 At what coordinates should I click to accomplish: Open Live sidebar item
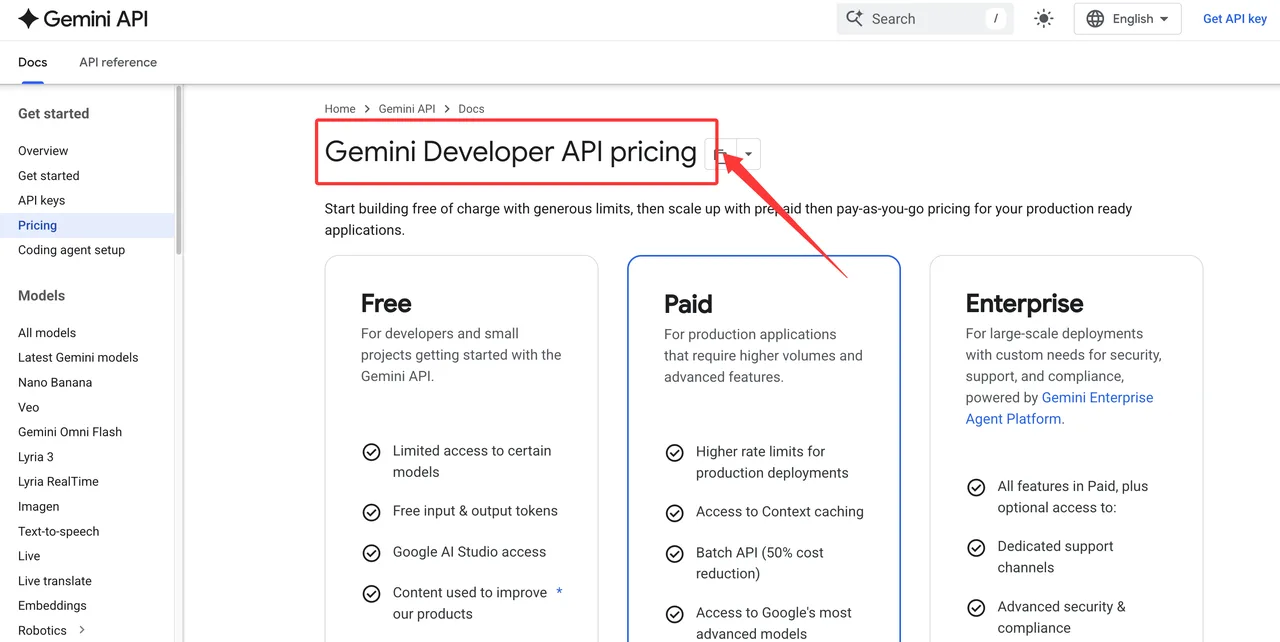[29, 556]
